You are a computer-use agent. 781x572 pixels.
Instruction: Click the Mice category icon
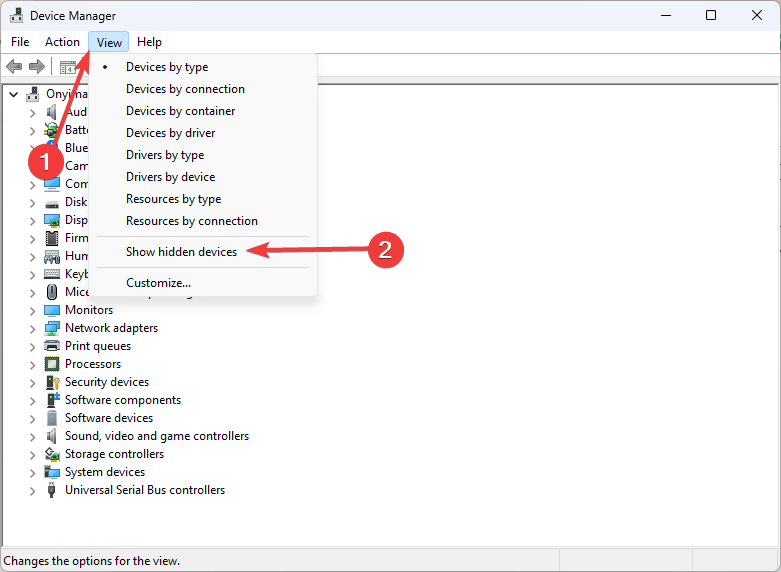click(x=52, y=291)
